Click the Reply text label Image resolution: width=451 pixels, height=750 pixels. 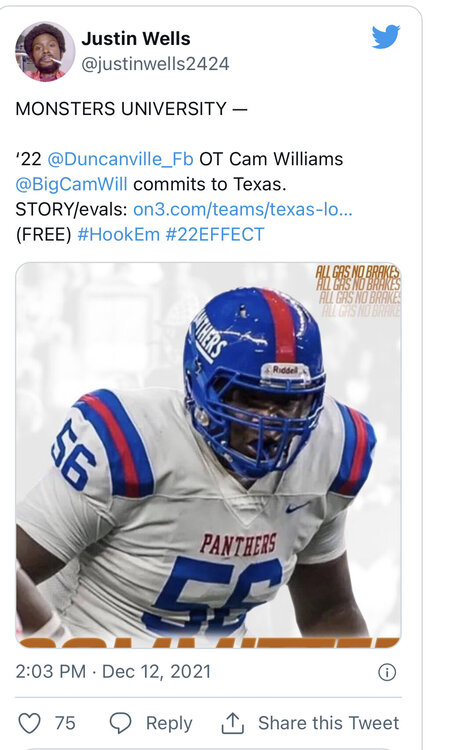169,723
